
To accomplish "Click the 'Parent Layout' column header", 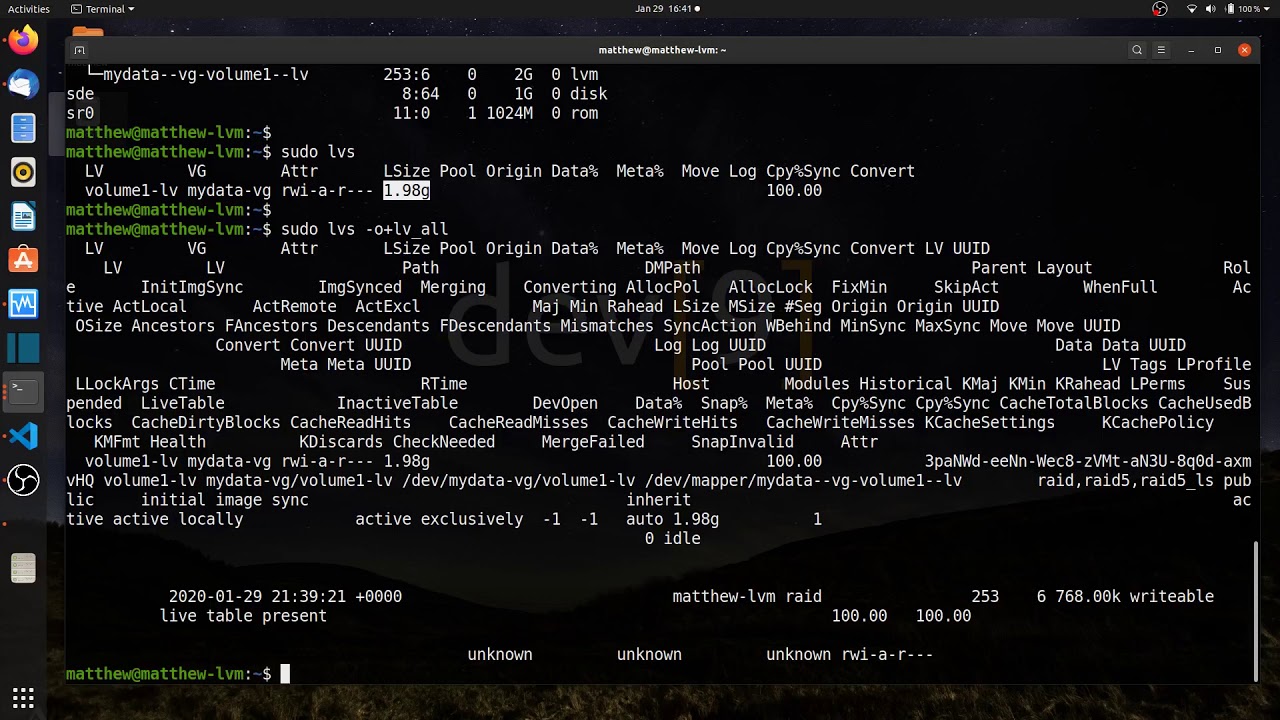I will click(1032, 268).
